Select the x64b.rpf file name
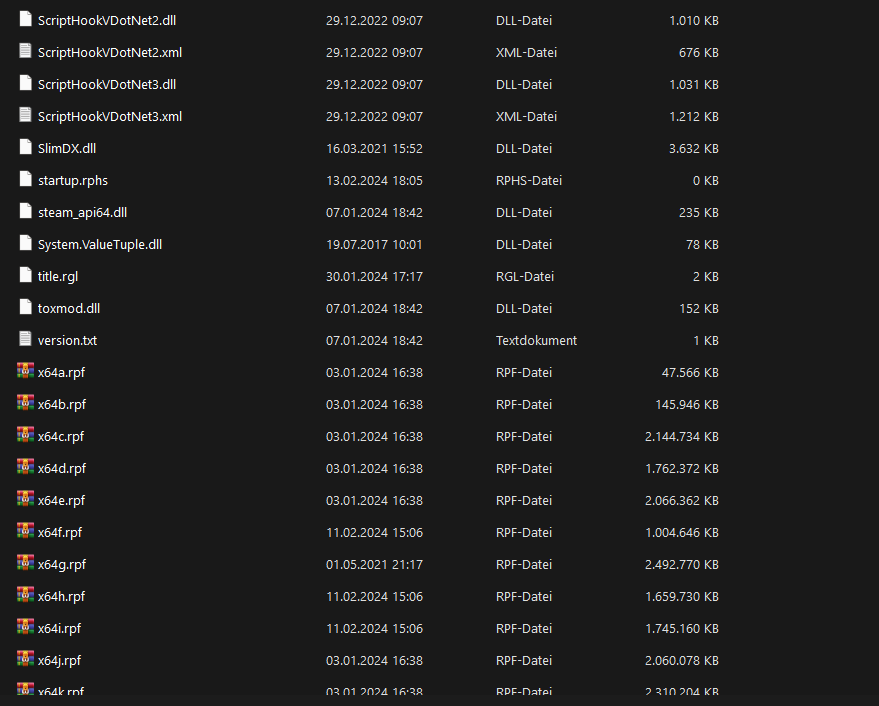Viewport: 879px width, 706px height. pos(62,404)
